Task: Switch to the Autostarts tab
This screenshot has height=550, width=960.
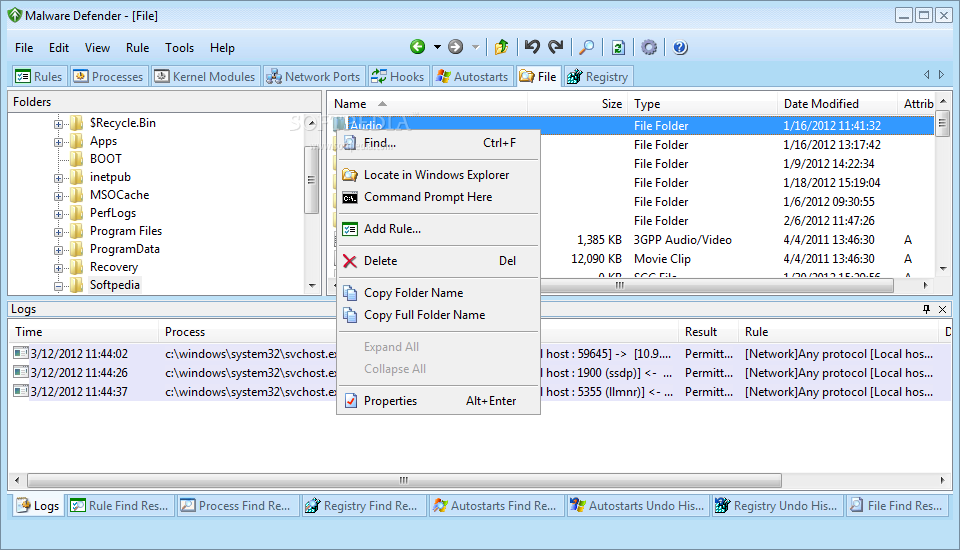Action: 472,77
